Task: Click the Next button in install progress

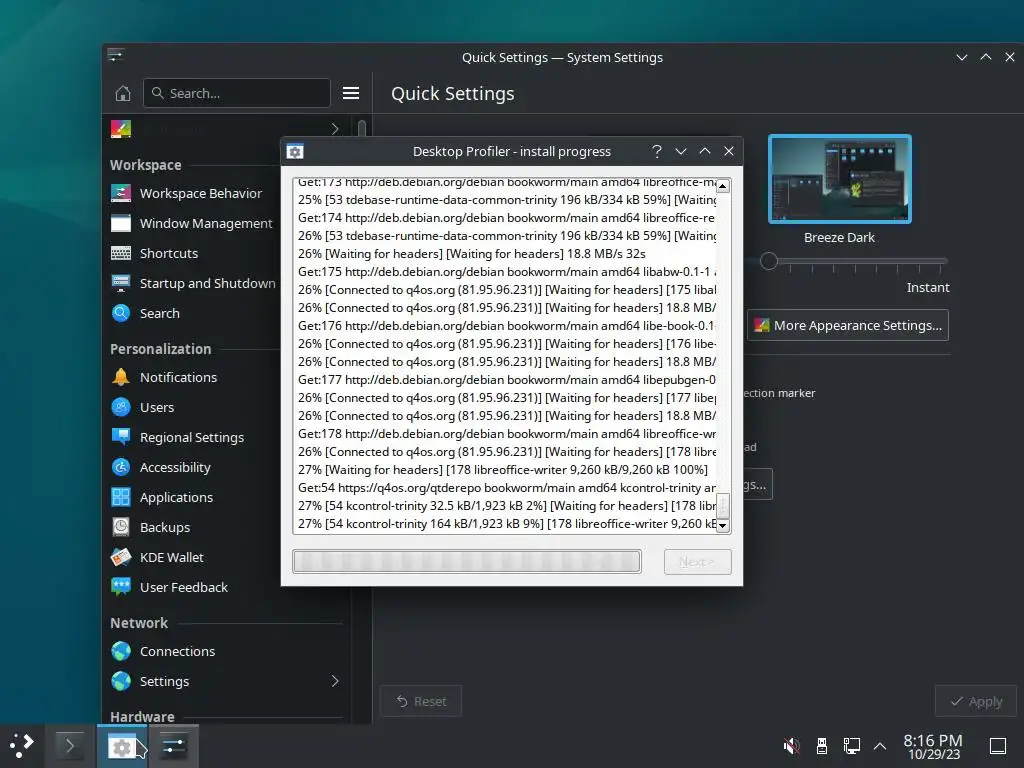Action: pos(697,562)
